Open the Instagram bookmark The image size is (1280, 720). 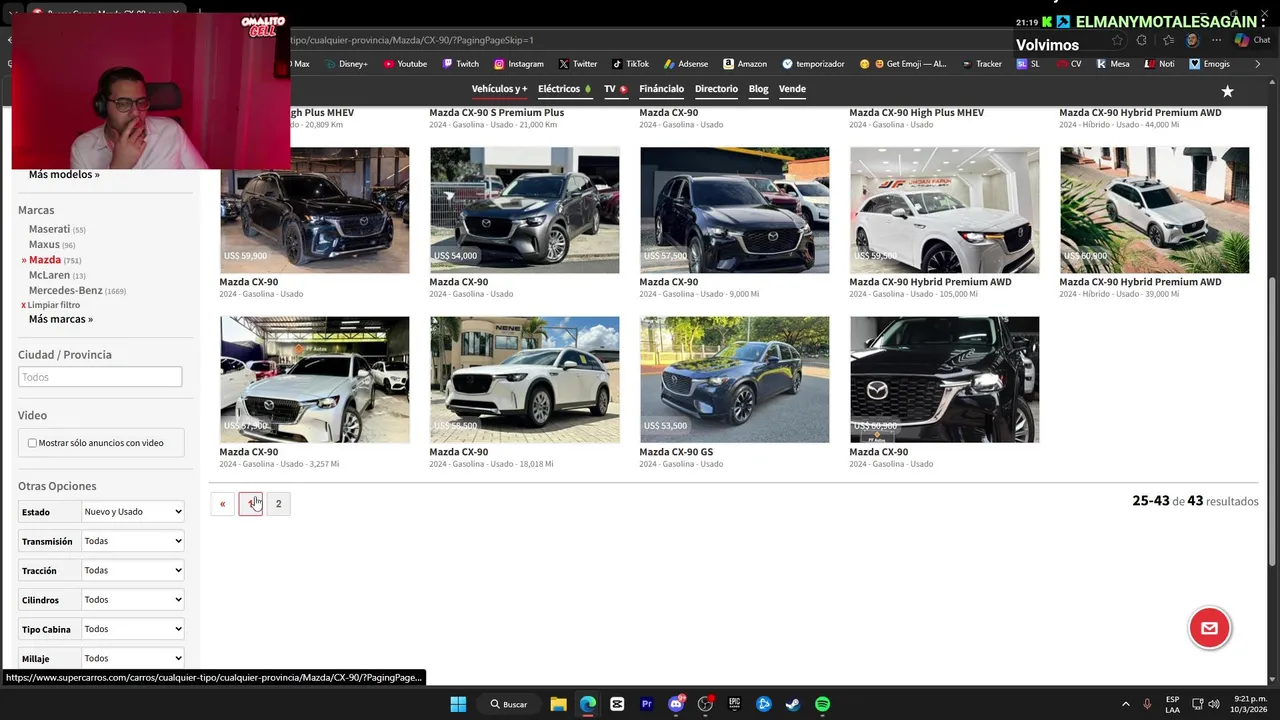point(518,64)
